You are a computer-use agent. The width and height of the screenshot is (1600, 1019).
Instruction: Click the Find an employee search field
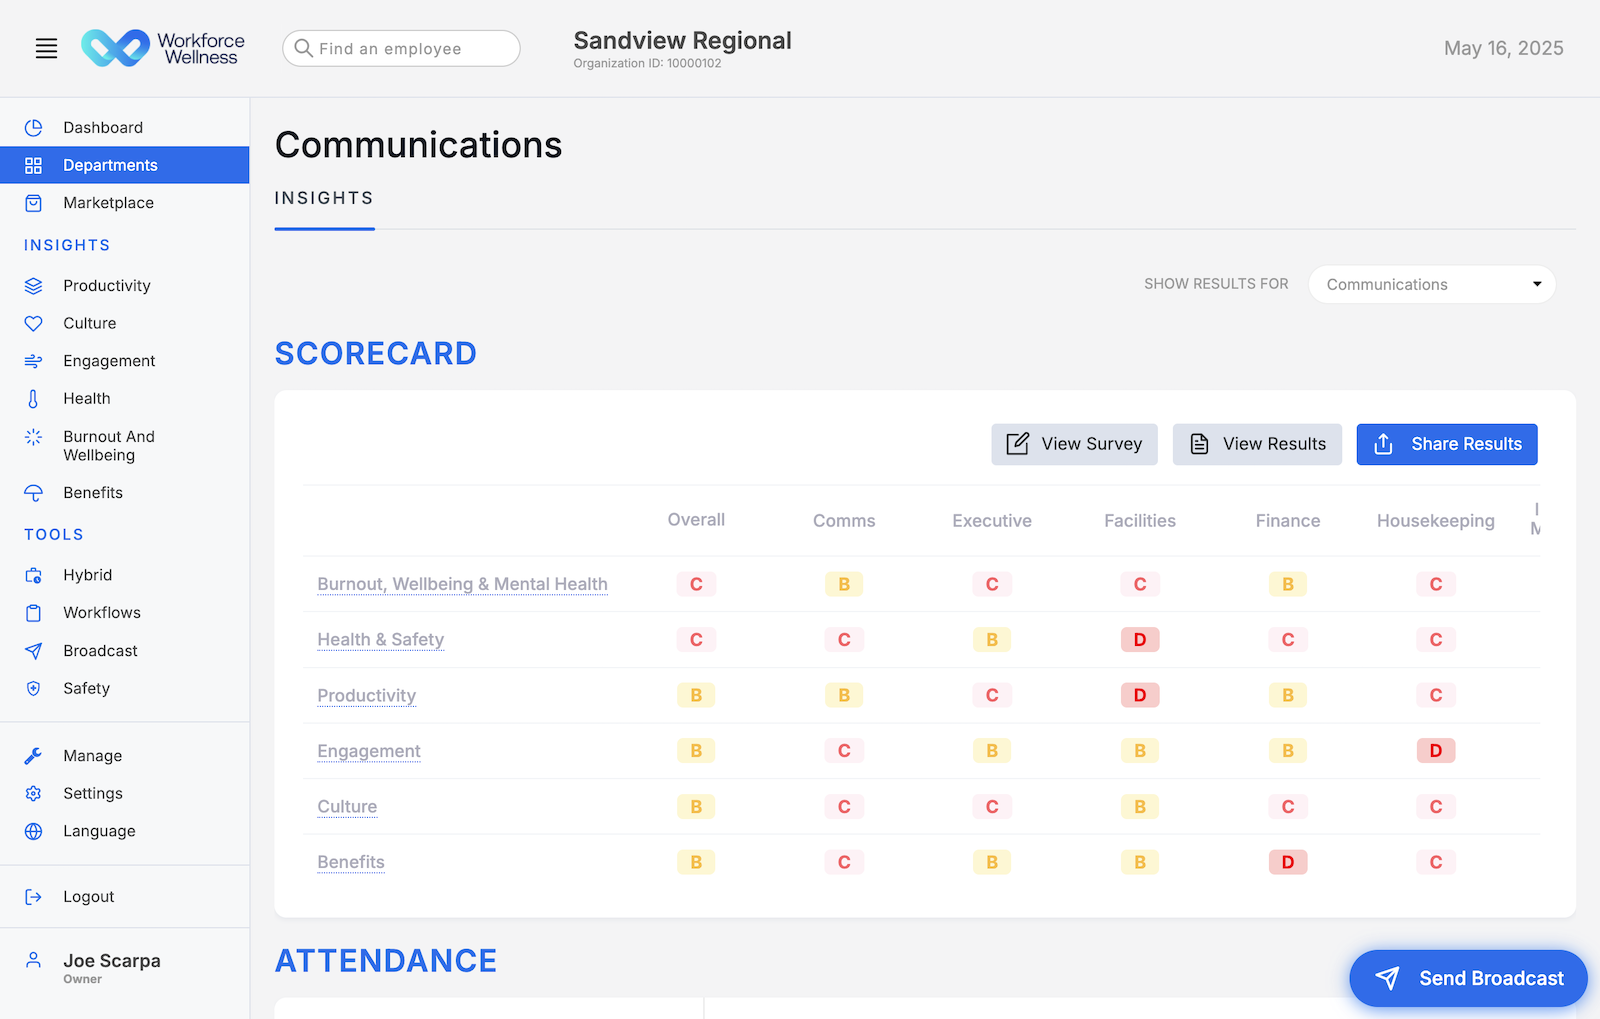(x=402, y=48)
